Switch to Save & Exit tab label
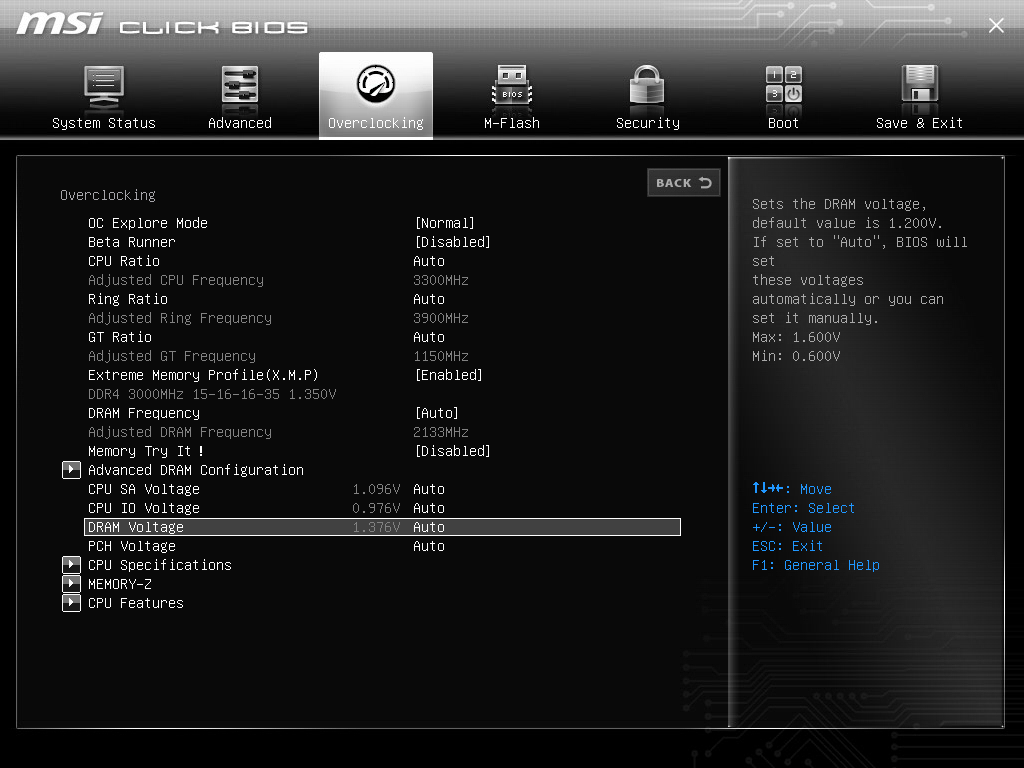The height and width of the screenshot is (768, 1024). [920, 123]
